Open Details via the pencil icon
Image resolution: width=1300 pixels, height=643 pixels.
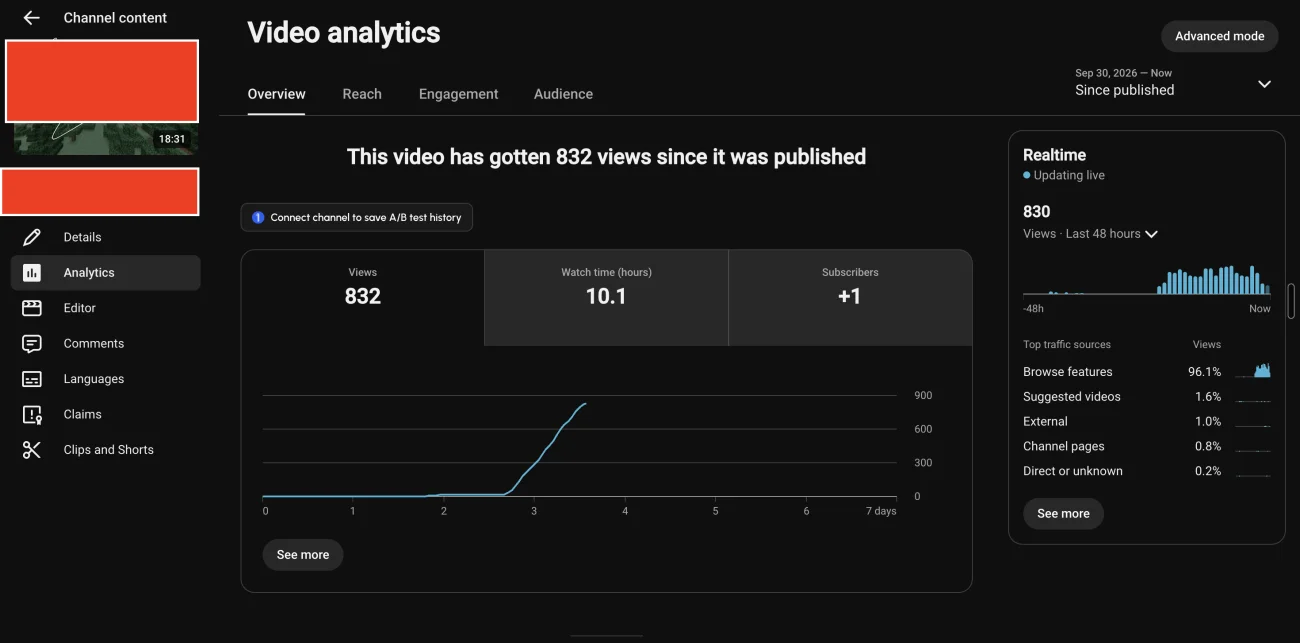(x=32, y=237)
